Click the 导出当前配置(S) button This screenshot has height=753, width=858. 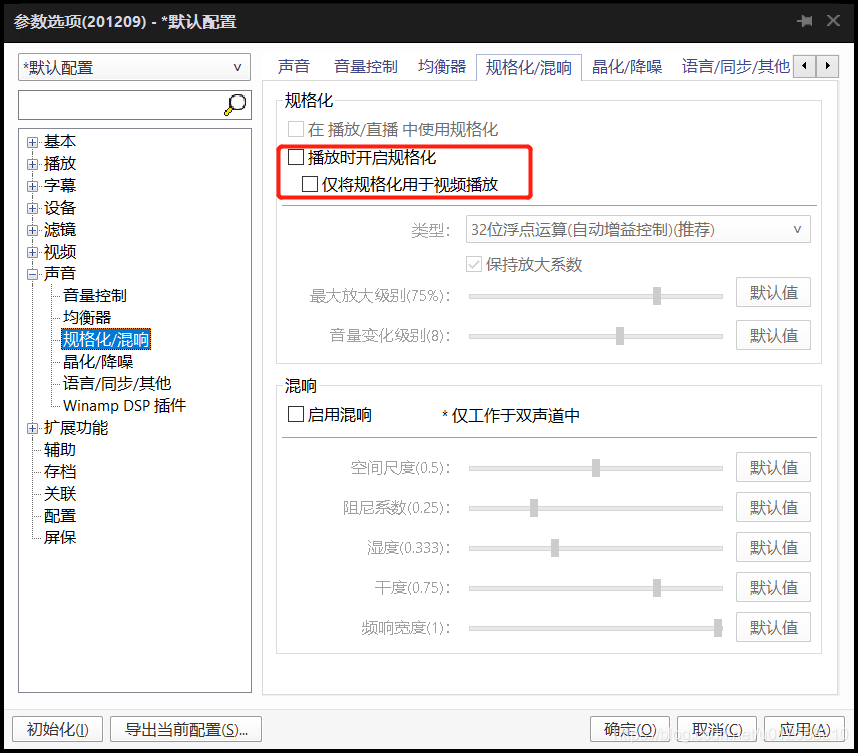point(185,730)
